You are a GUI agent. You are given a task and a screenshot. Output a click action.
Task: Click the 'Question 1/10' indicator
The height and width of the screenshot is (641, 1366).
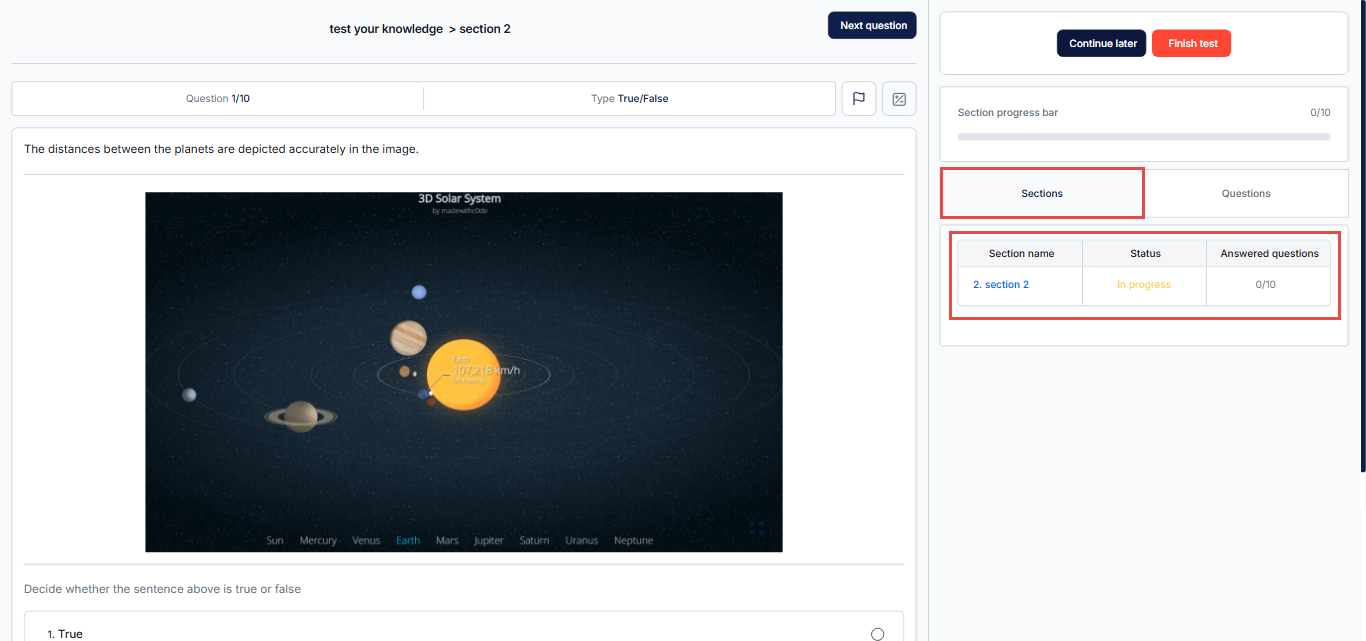(x=217, y=99)
